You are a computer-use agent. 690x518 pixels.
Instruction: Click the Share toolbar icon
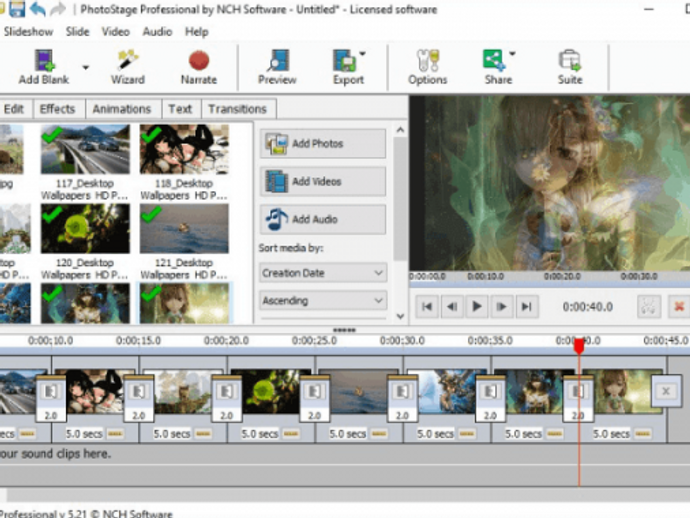[497, 67]
